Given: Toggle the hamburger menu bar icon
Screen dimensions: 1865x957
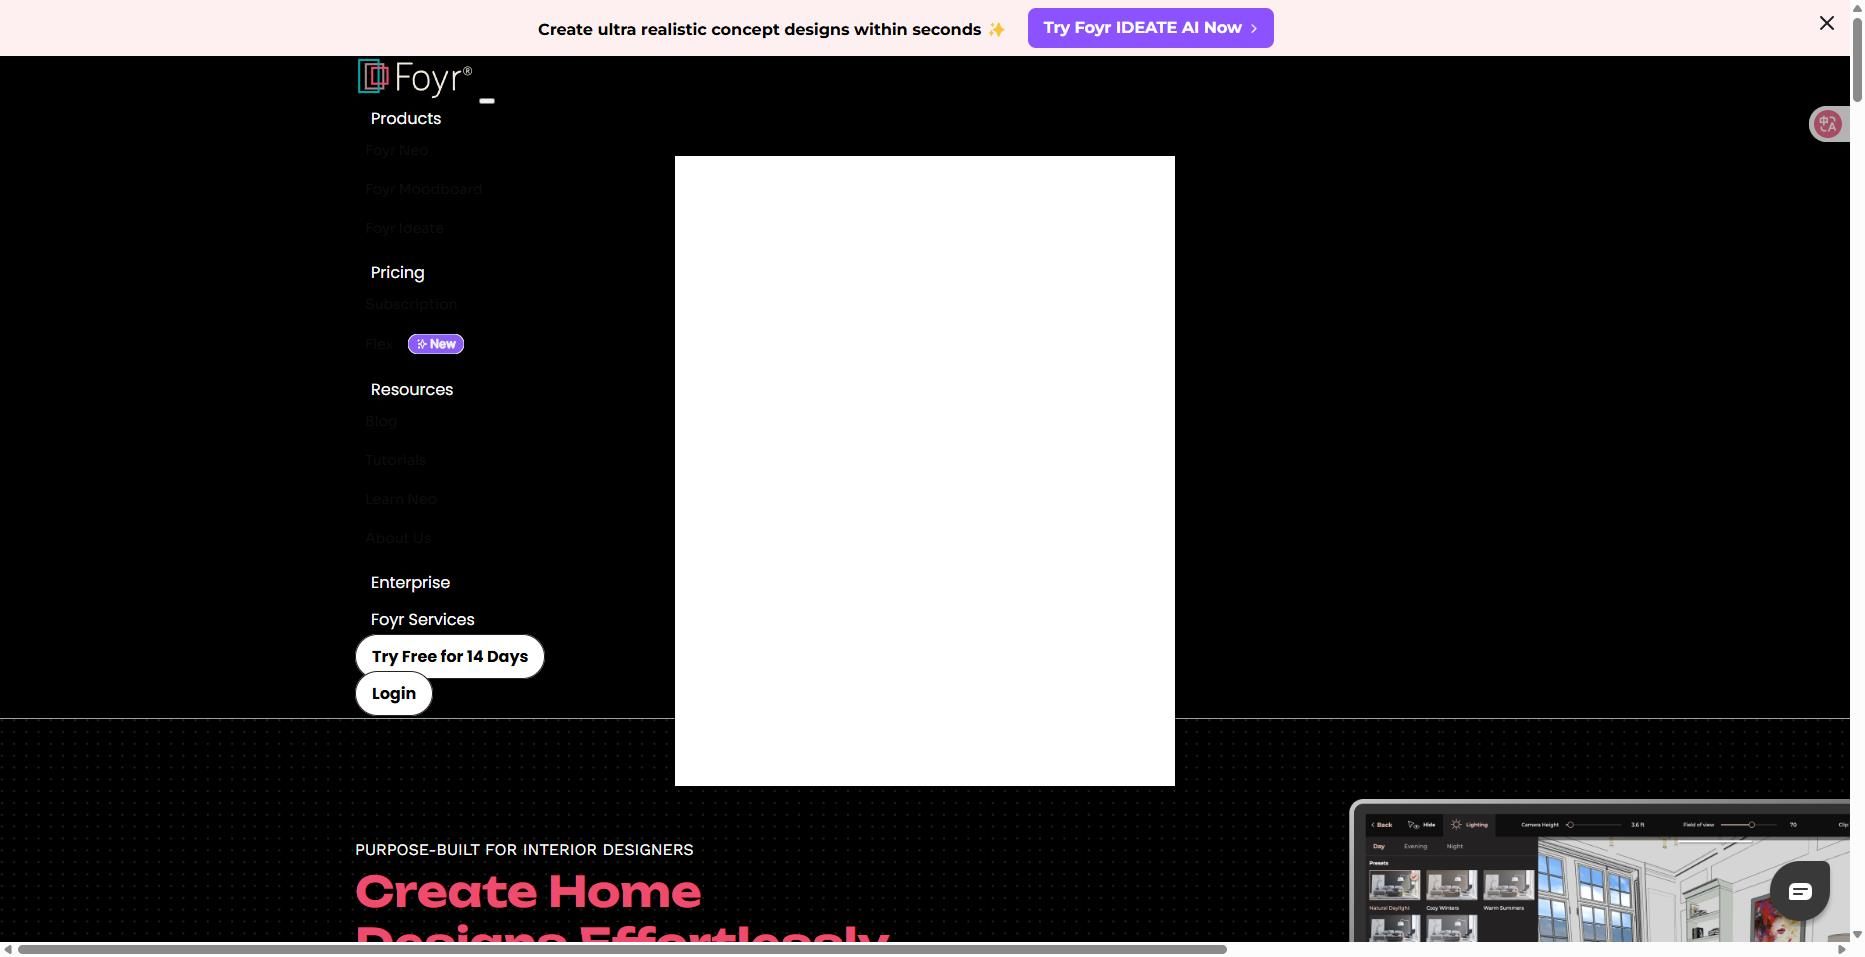Looking at the screenshot, I should [487, 101].
